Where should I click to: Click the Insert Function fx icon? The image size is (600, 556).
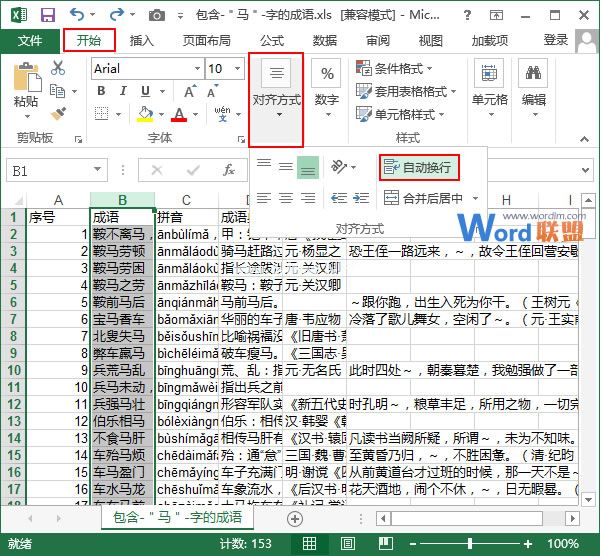coord(229,170)
